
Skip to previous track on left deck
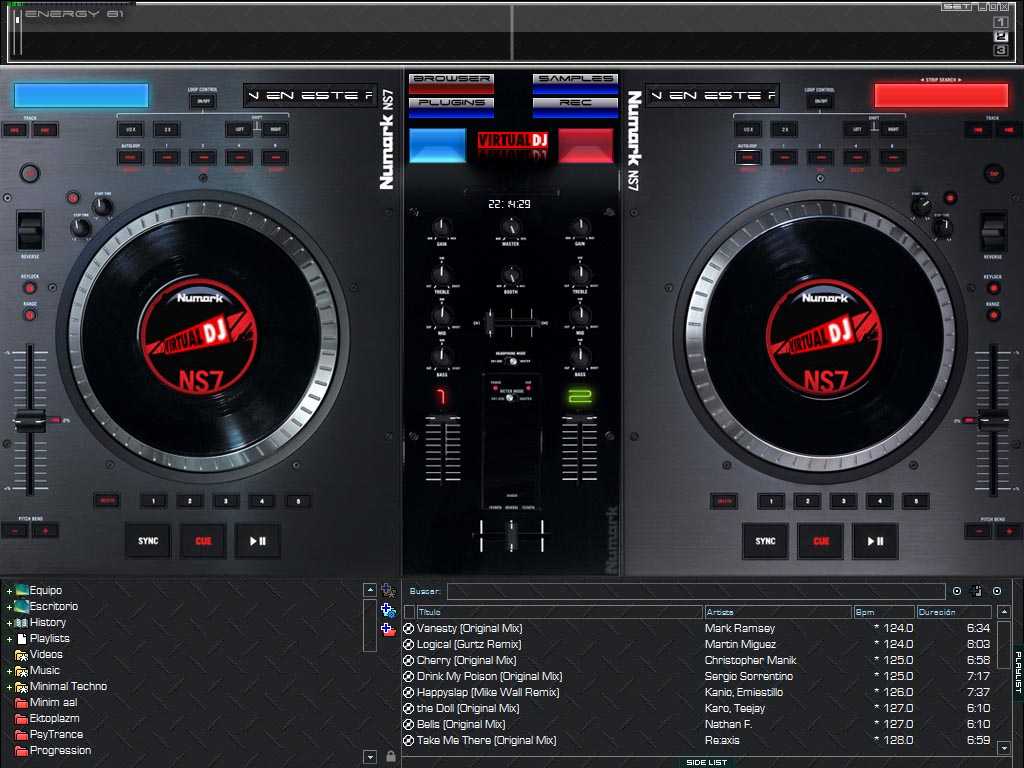14,129
